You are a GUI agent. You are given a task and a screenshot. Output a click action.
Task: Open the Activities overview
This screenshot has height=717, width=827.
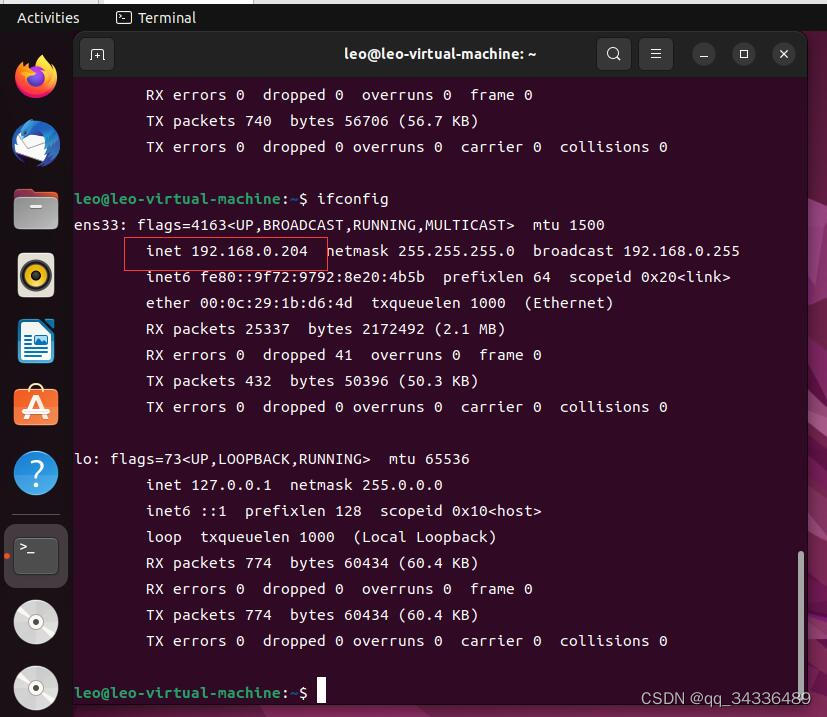coord(48,18)
